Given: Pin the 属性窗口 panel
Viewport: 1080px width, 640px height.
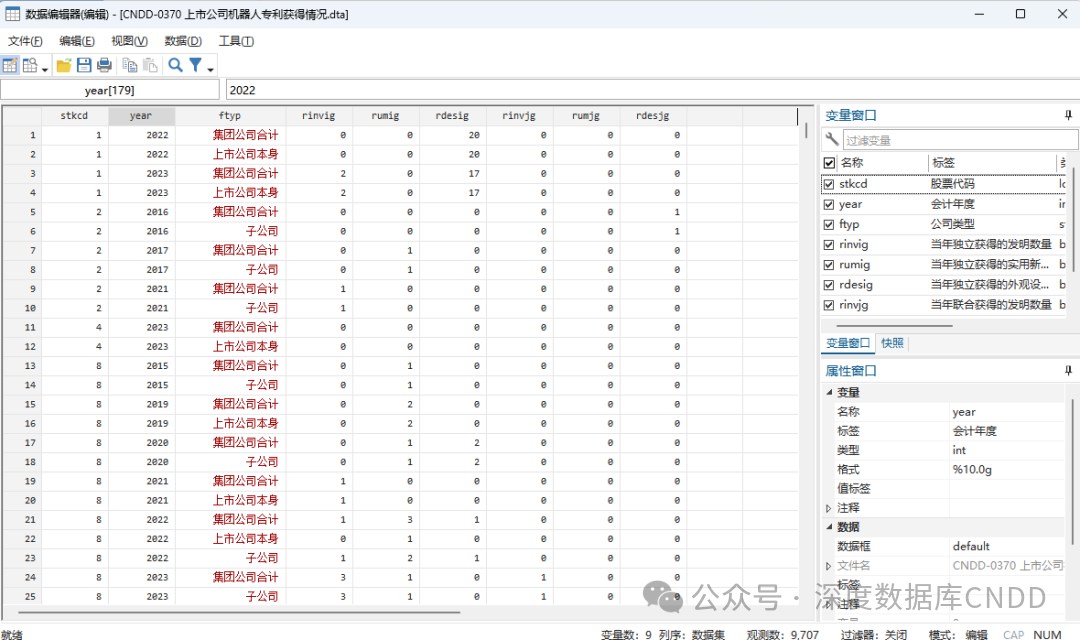Looking at the screenshot, I should pos(1068,371).
